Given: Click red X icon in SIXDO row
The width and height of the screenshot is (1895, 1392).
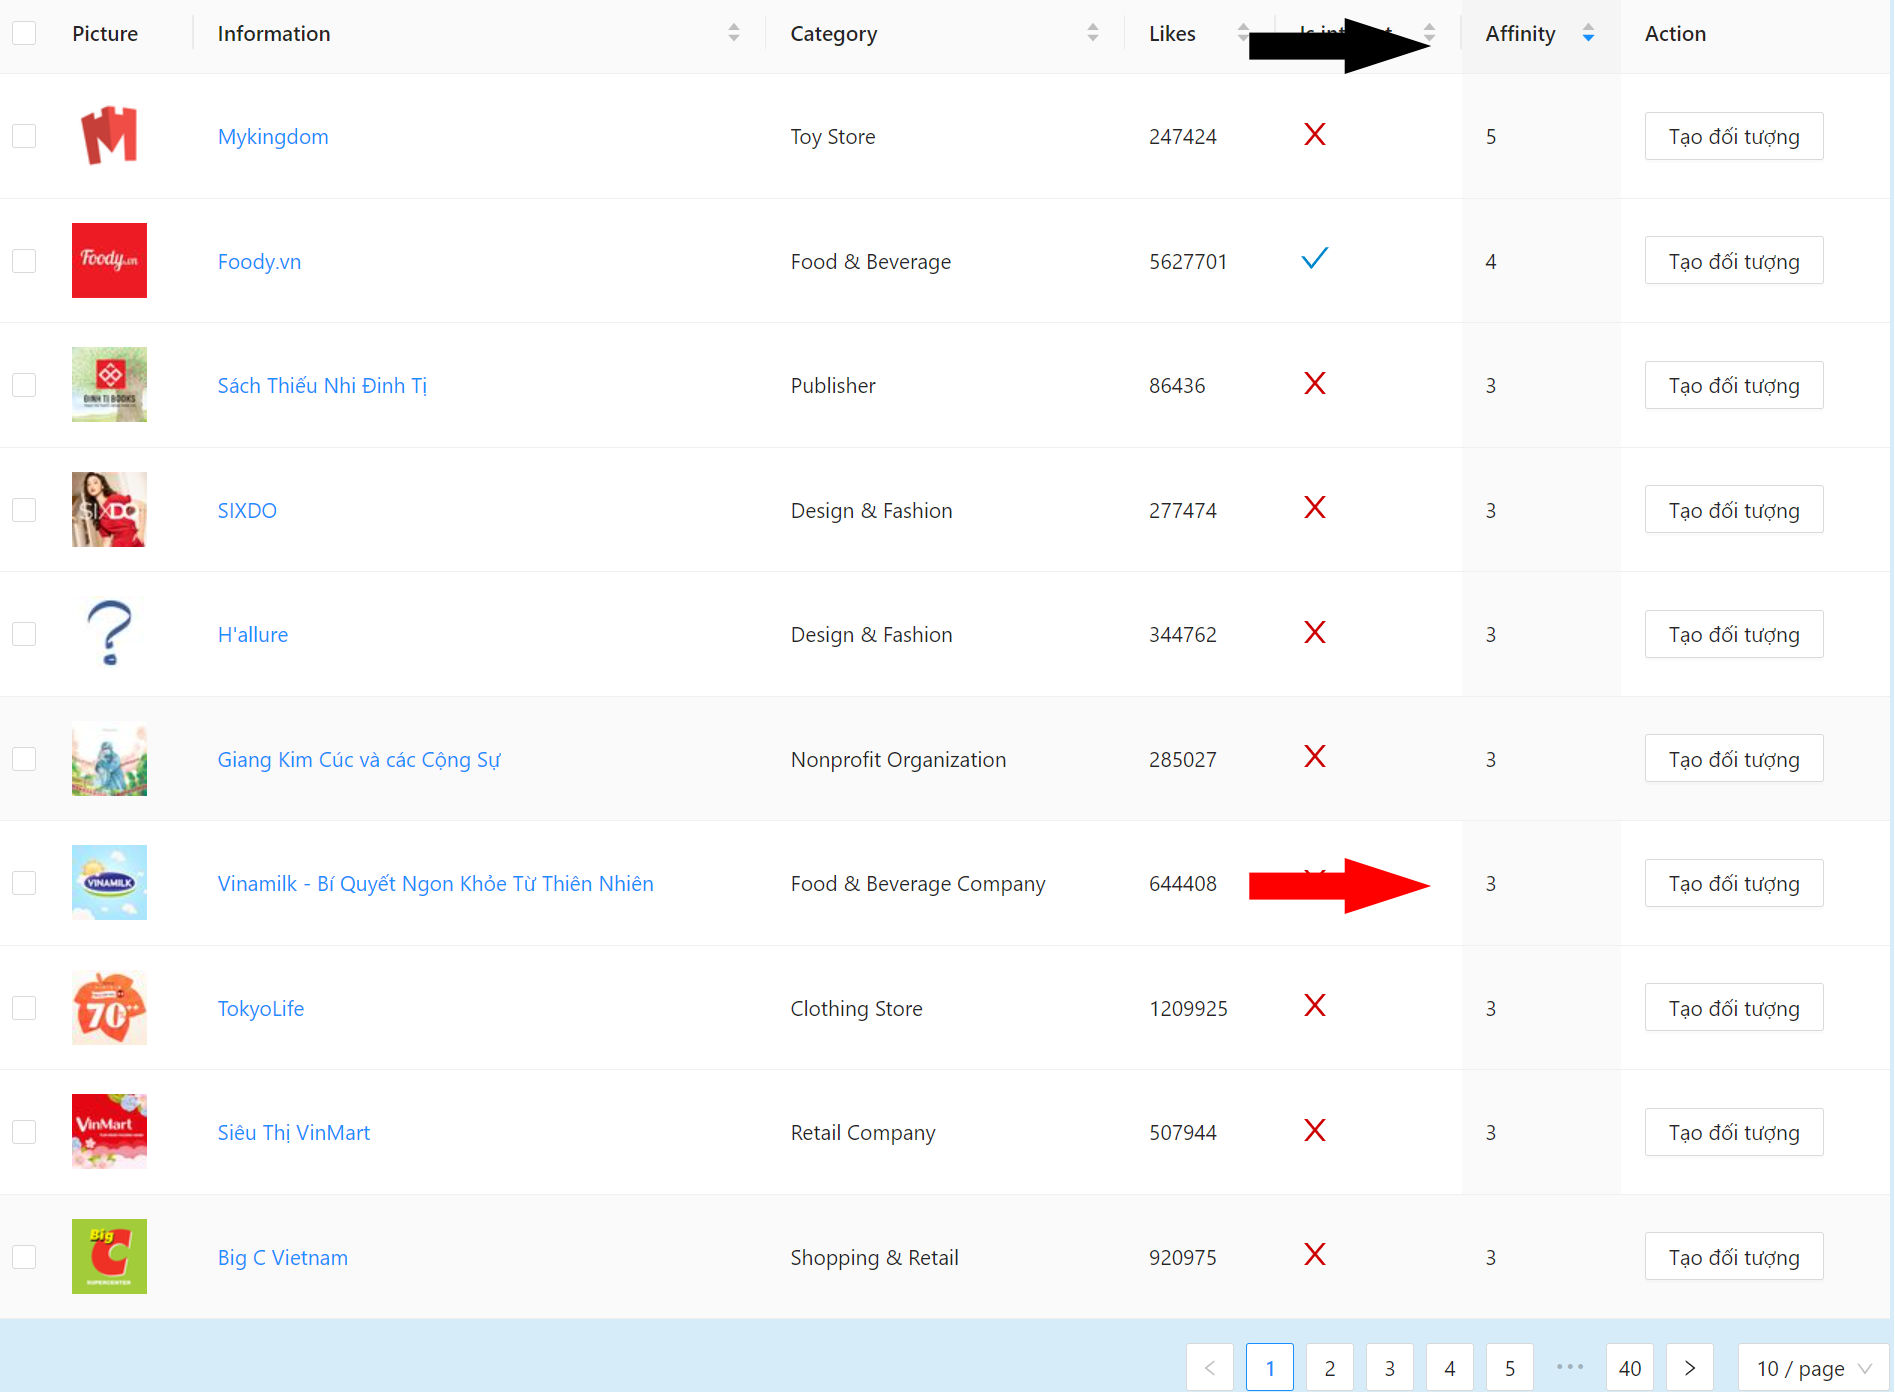Looking at the screenshot, I should click(x=1315, y=507).
